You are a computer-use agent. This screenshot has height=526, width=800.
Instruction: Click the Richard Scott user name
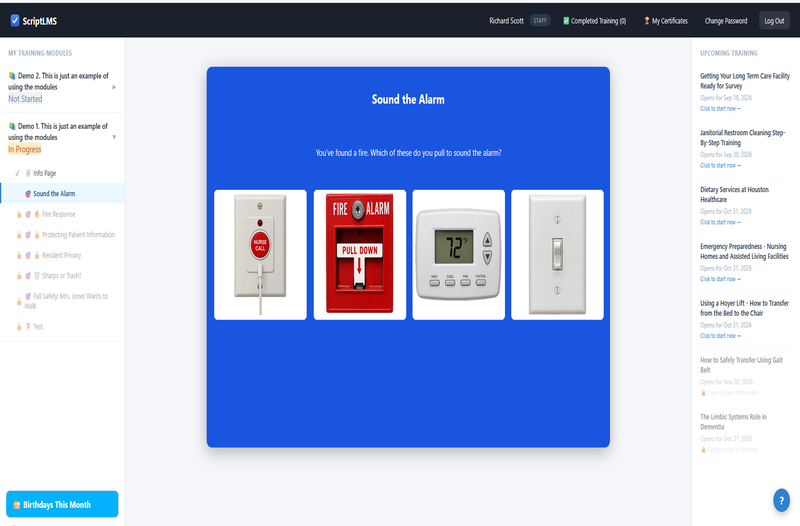pyautogui.click(x=506, y=21)
